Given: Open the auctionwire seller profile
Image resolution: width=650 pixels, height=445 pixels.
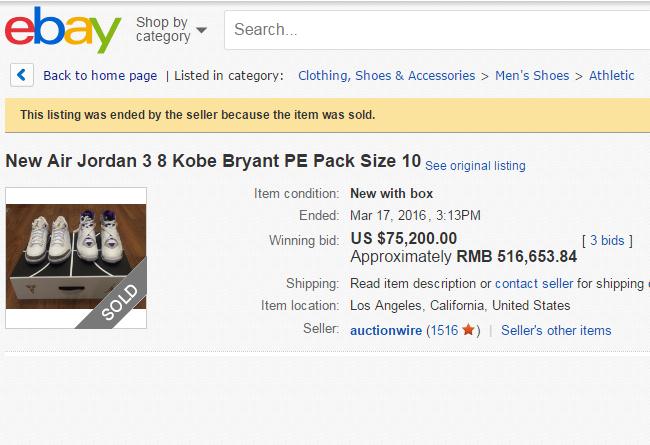Looking at the screenshot, I should click(386, 330).
